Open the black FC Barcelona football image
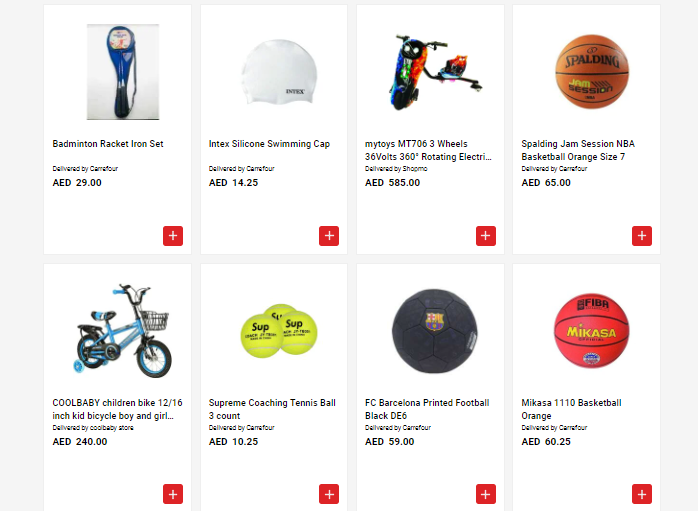Viewport: 698px width, 511px height. [434, 331]
